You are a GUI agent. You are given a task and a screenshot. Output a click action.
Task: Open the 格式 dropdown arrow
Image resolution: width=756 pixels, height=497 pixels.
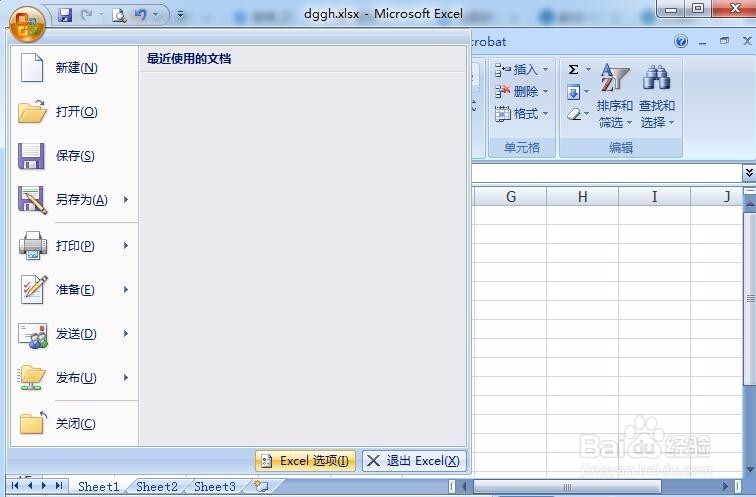[545, 114]
